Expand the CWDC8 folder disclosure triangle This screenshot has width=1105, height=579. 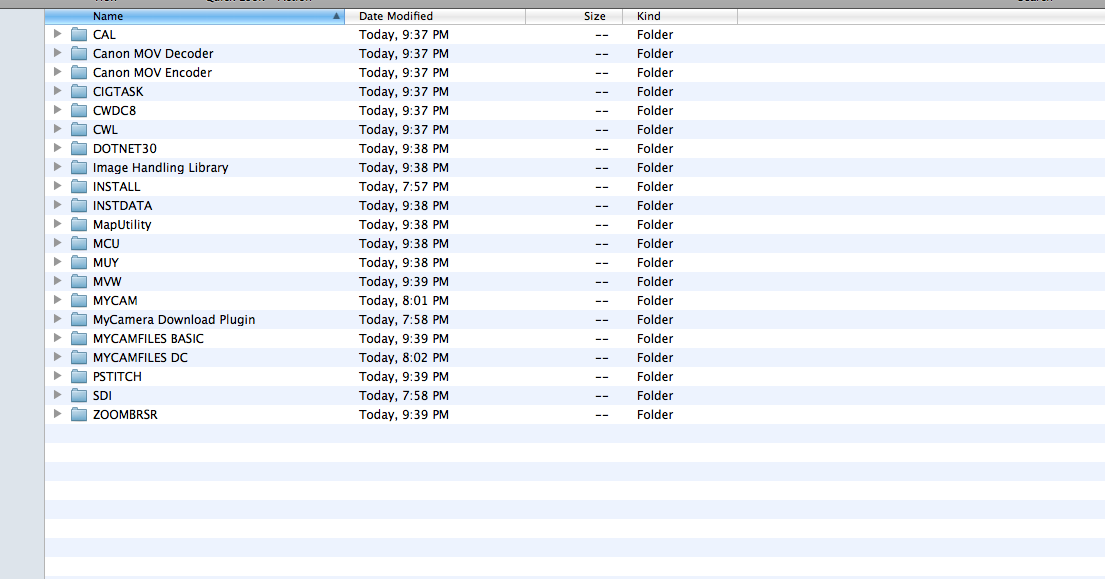pos(58,110)
